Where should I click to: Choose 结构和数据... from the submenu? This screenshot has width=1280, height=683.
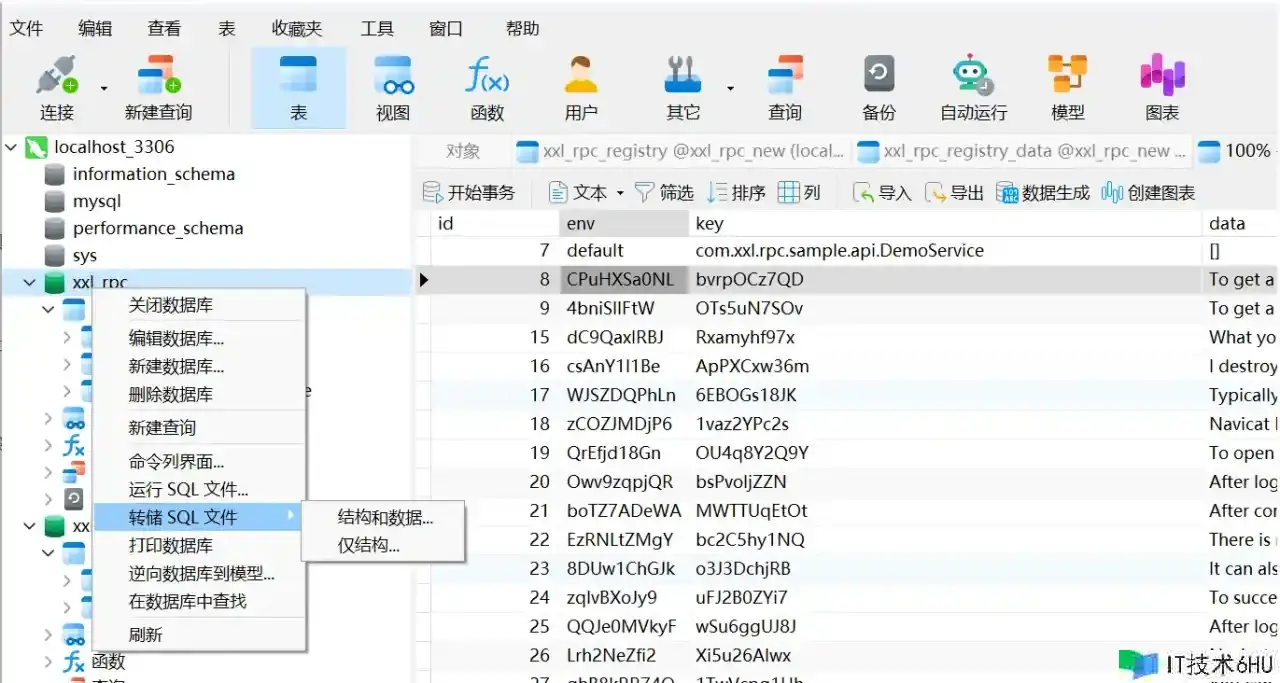(385, 517)
